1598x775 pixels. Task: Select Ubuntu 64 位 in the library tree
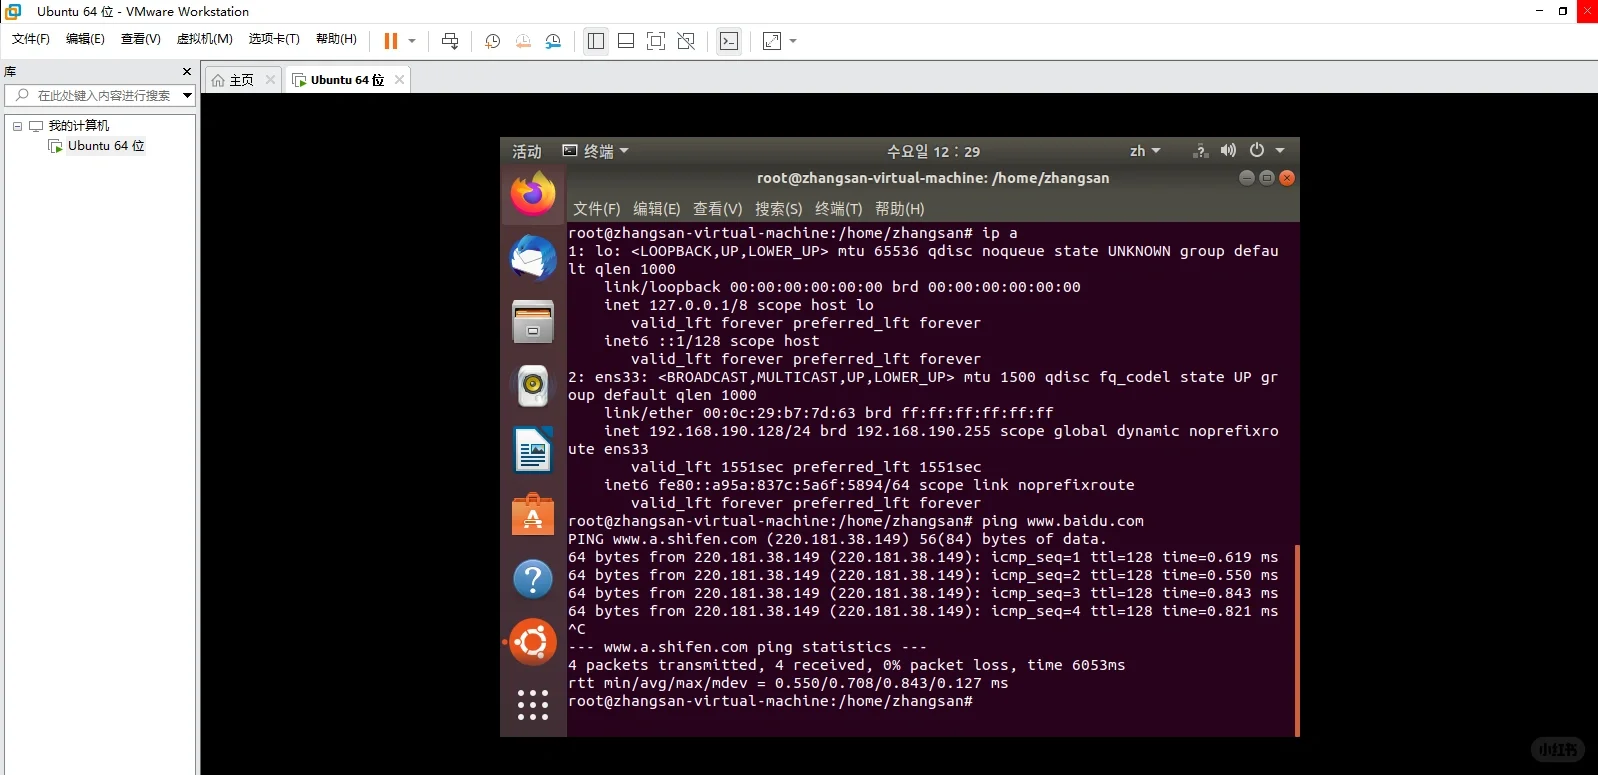pyautogui.click(x=106, y=146)
